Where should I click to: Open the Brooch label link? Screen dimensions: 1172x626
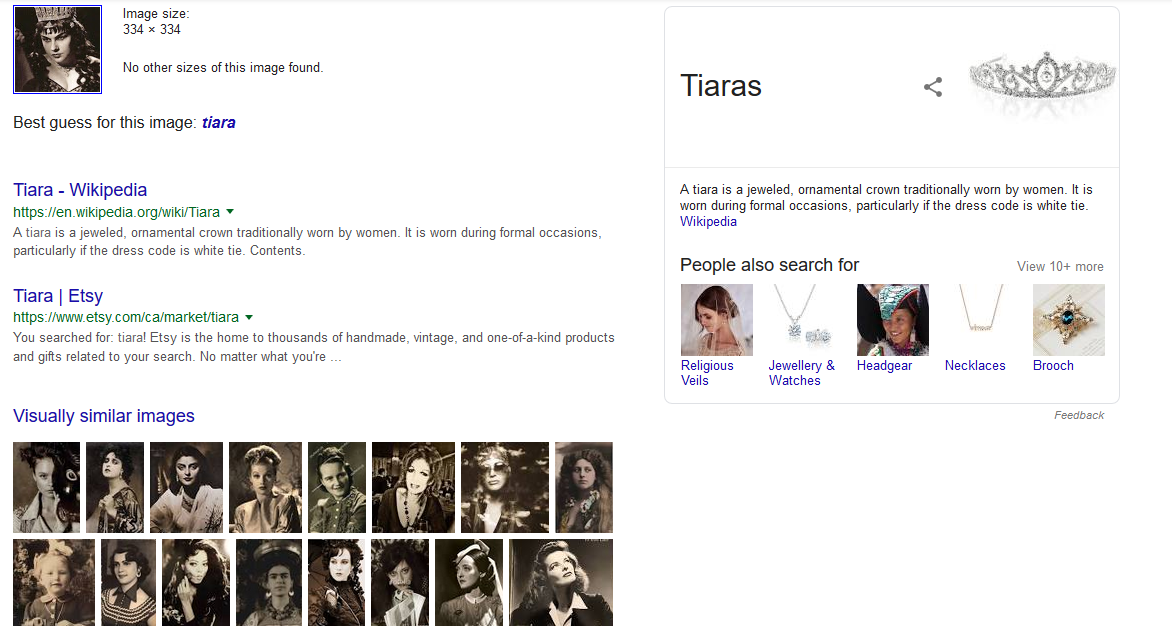tap(1053, 365)
